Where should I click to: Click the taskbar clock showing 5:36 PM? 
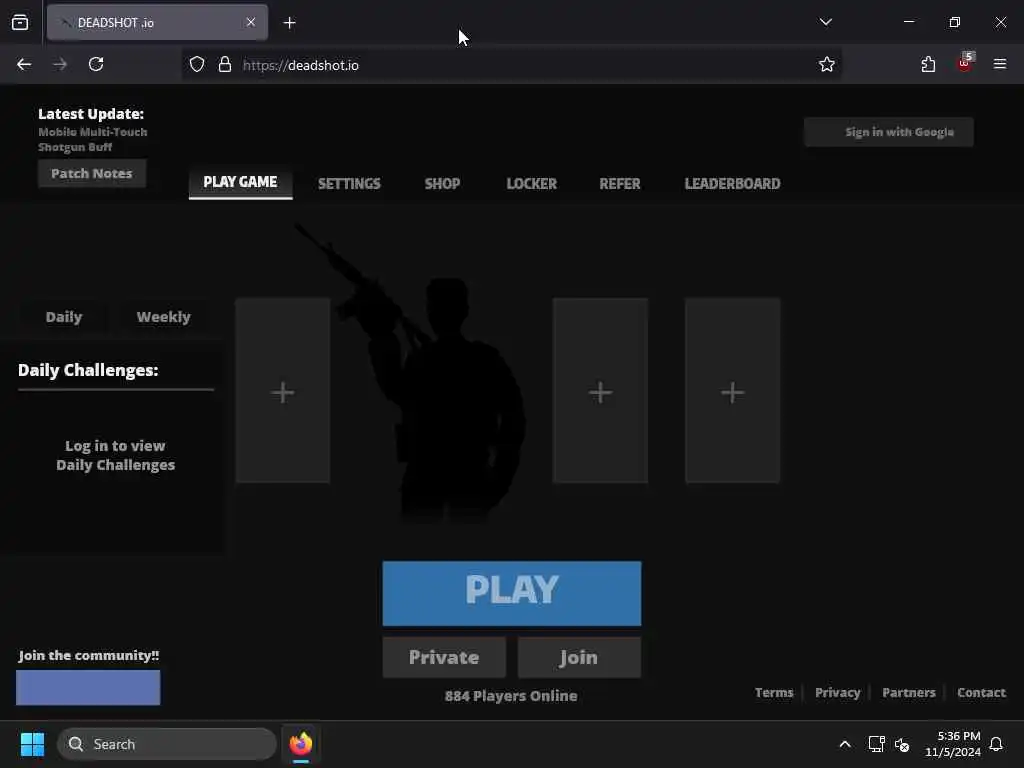tap(953, 744)
